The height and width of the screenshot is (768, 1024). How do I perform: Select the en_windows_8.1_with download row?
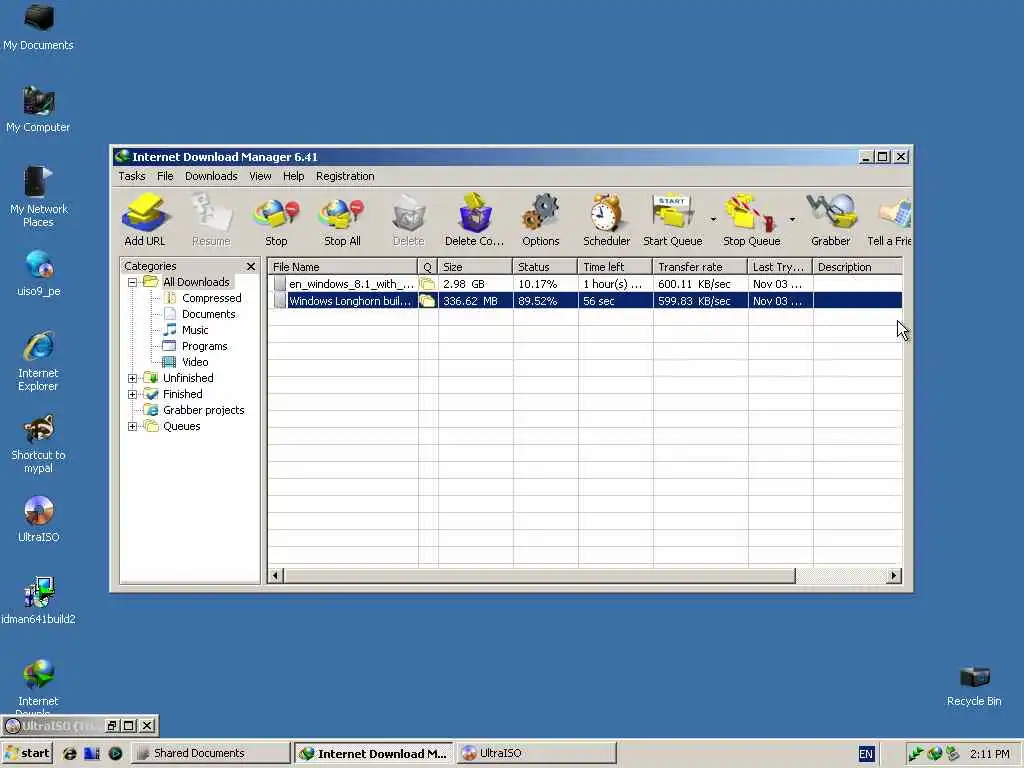click(x=585, y=284)
